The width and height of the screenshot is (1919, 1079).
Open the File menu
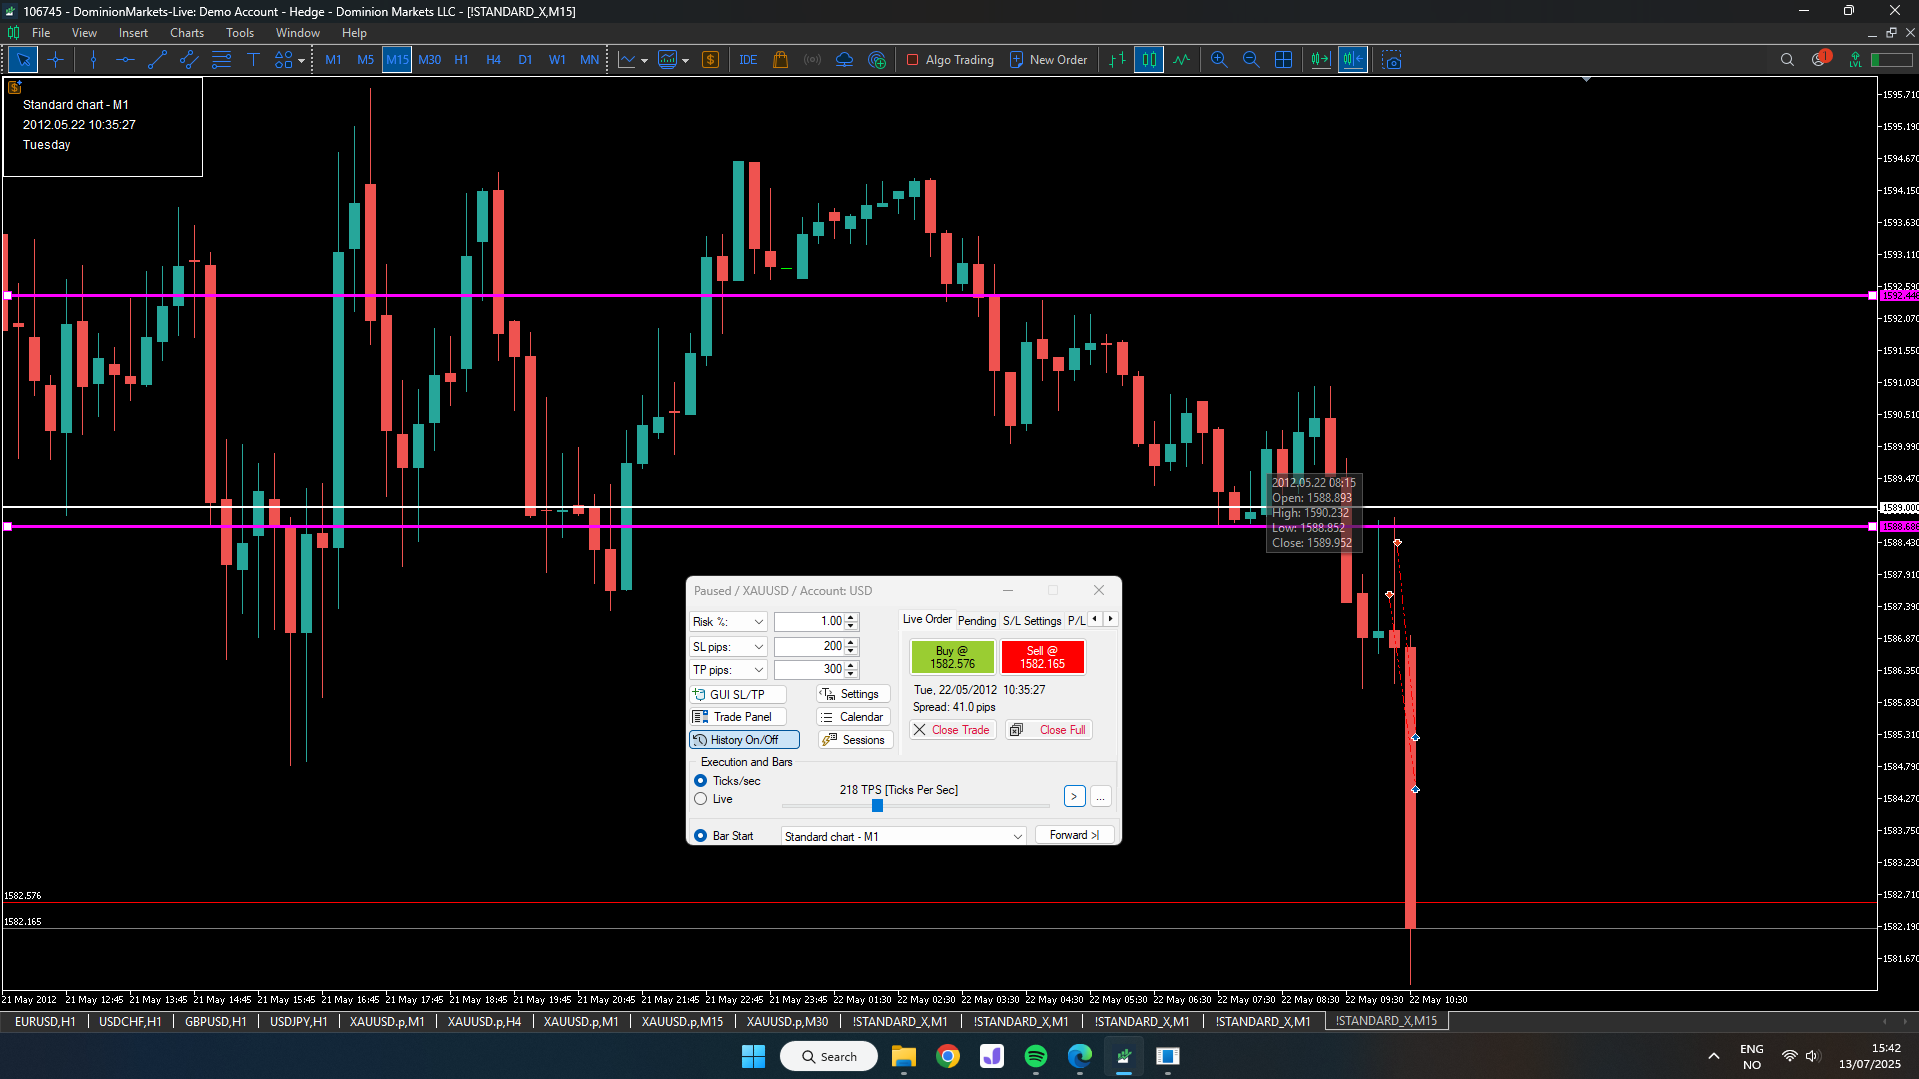pyautogui.click(x=41, y=33)
